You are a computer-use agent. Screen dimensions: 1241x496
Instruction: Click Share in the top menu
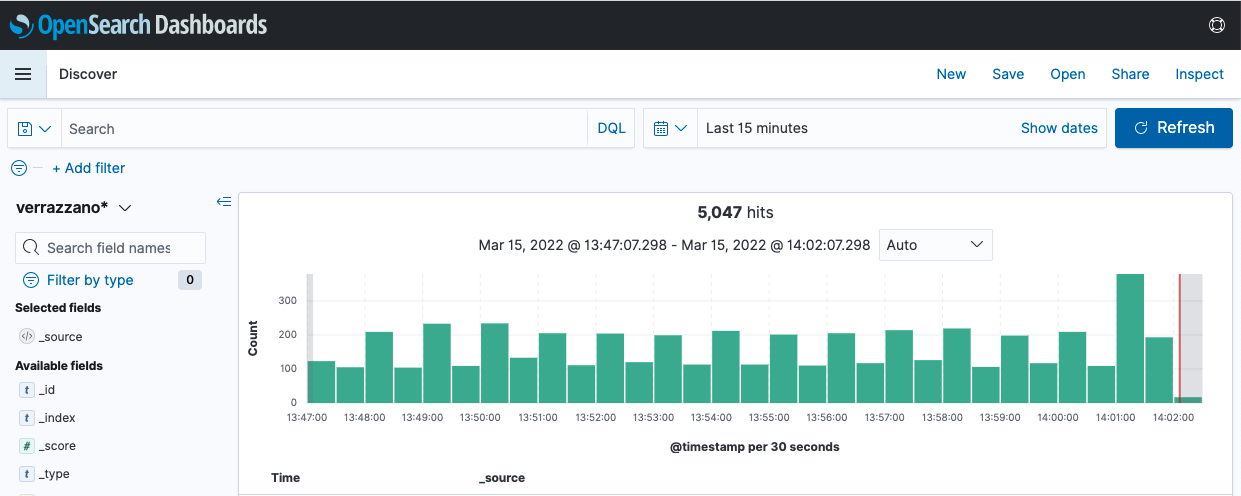1130,74
